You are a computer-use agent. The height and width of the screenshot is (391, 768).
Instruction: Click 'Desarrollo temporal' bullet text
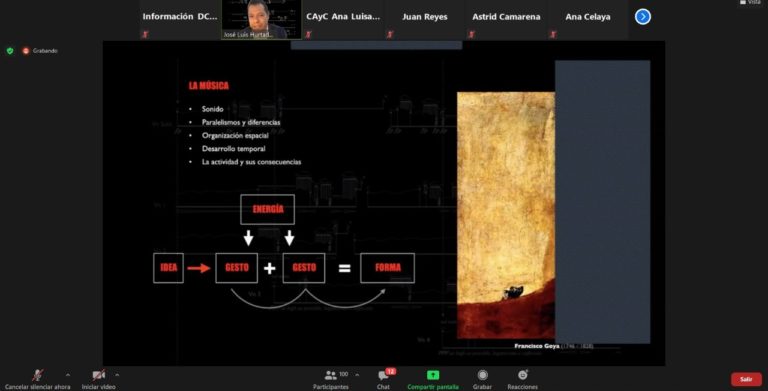point(234,148)
